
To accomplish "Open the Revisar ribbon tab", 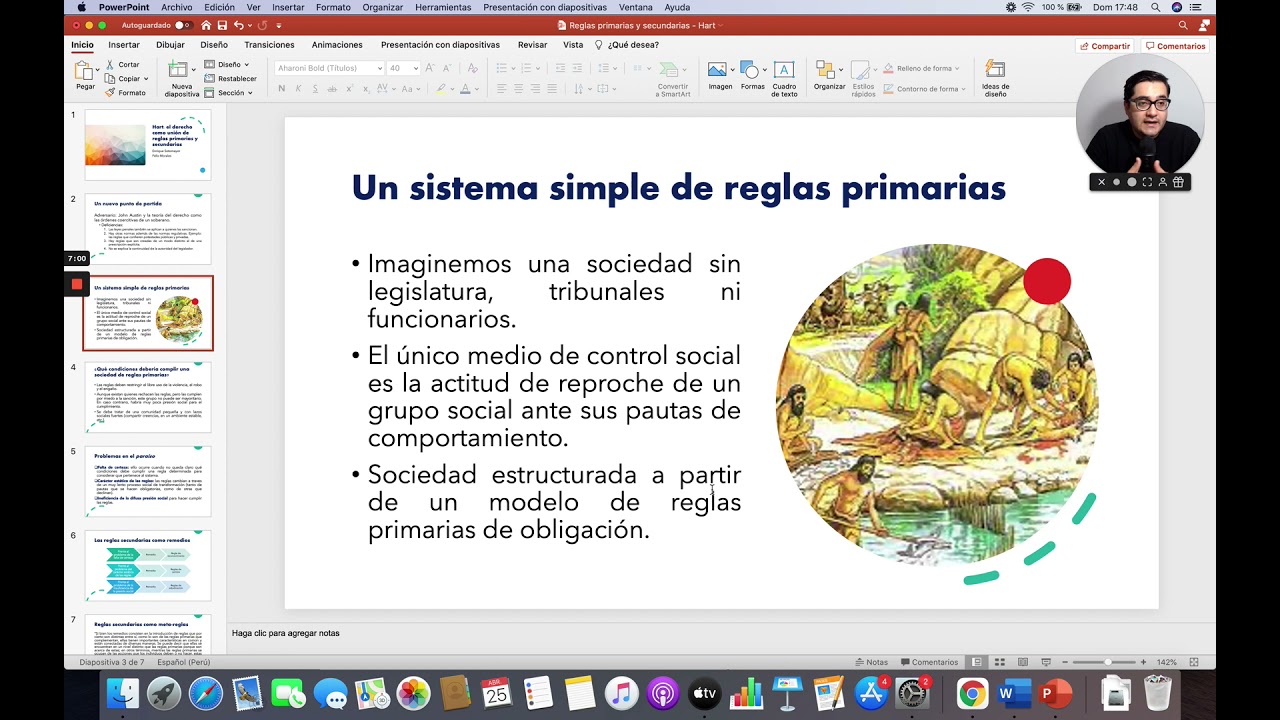I will click(x=532, y=45).
